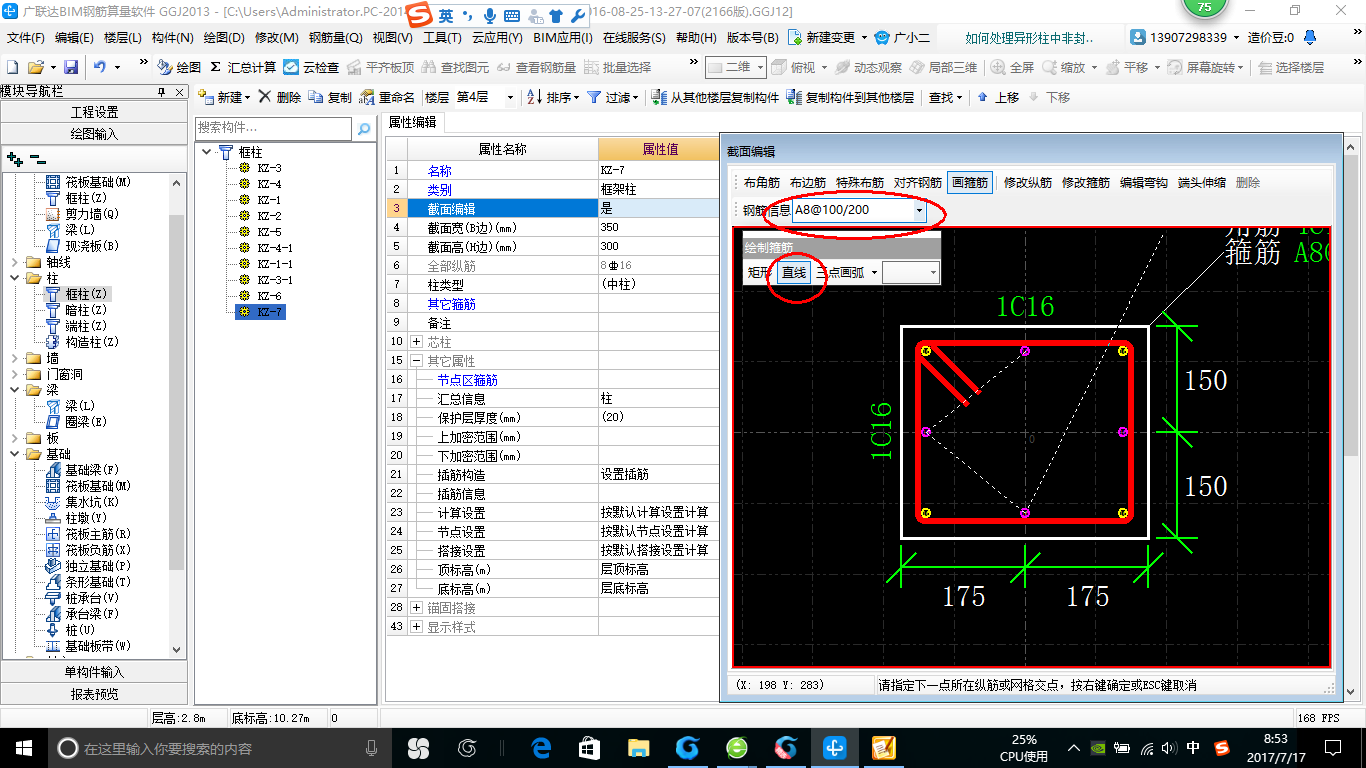Click 从其他楼层复制构件 button
The width and height of the screenshot is (1366, 768).
click(715, 98)
